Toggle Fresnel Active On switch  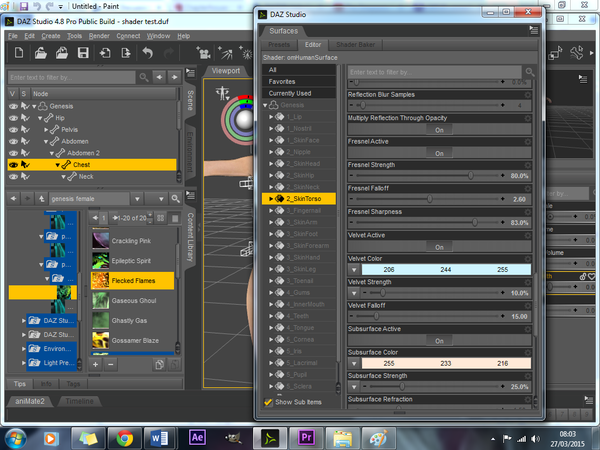point(439,153)
